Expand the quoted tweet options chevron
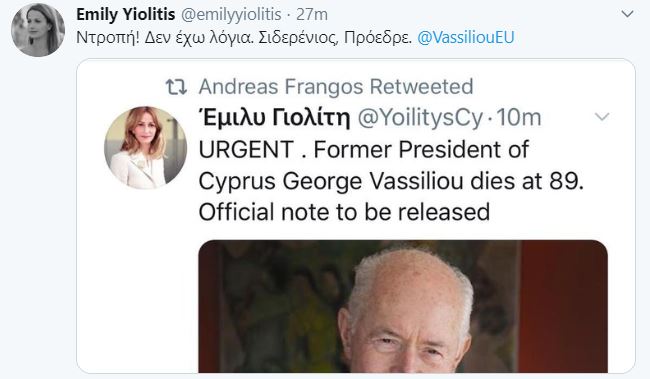Screen dimensions: 650x379 (x=602, y=117)
